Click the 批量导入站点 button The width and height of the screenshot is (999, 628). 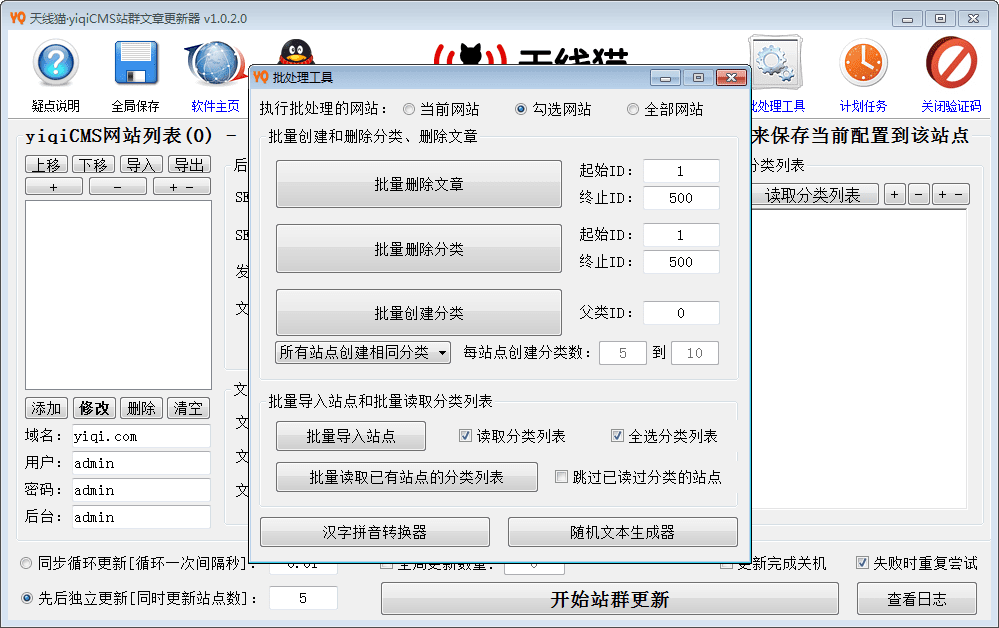click(351, 436)
